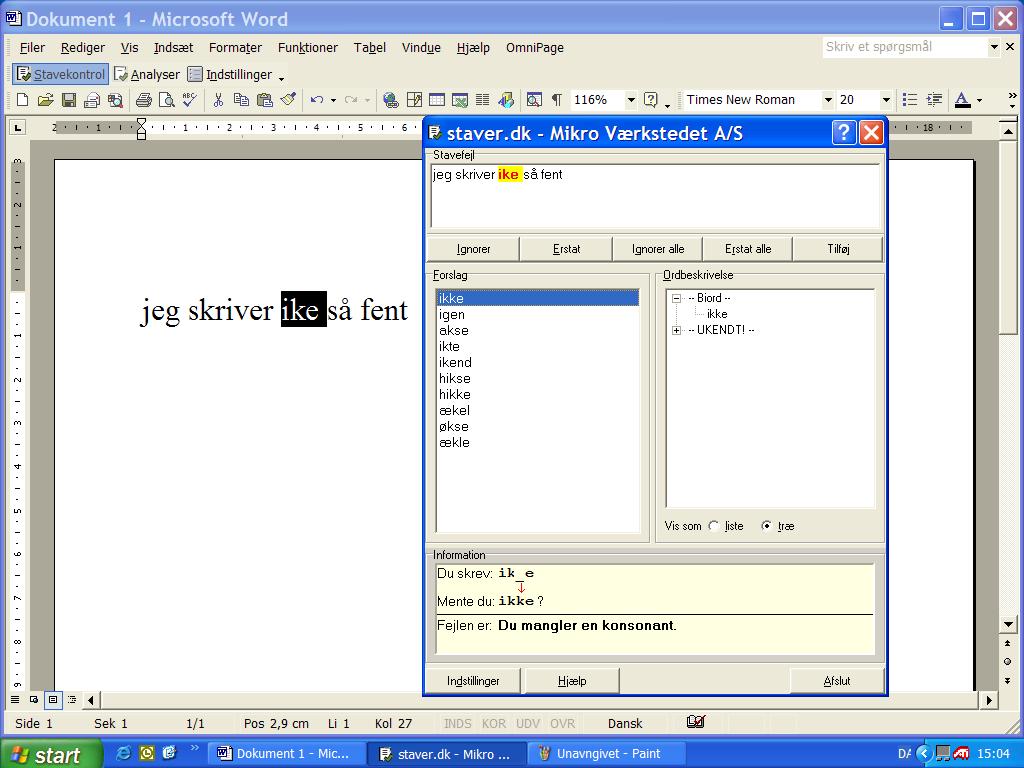This screenshot has height=768, width=1024.
Task: Open the Filer menu
Action: click(x=32, y=48)
